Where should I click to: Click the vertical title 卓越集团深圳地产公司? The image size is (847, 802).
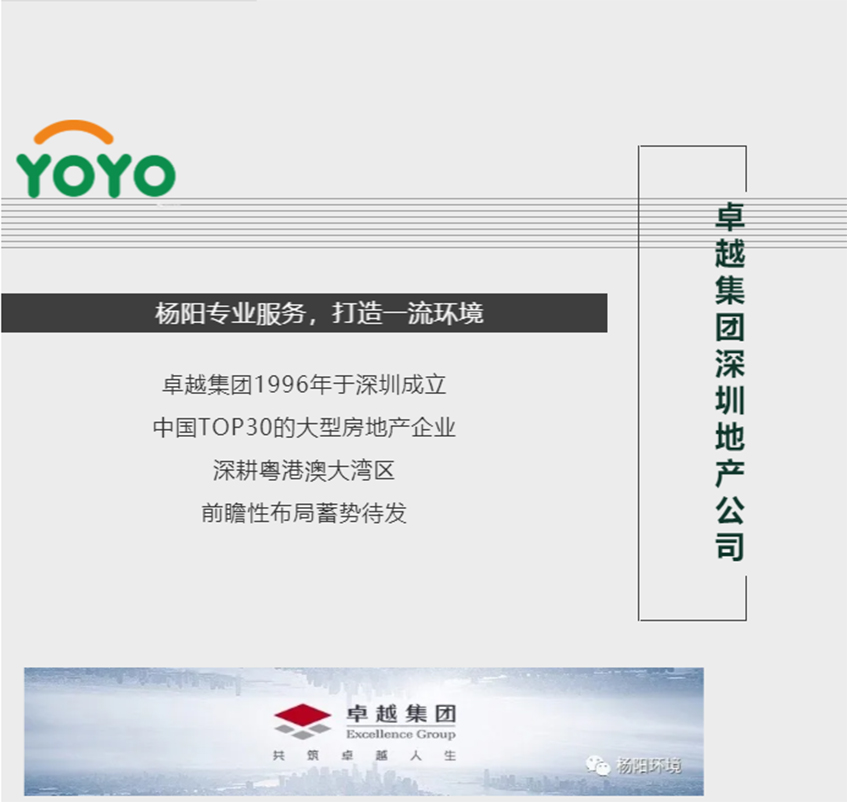click(x=731, y=382)
